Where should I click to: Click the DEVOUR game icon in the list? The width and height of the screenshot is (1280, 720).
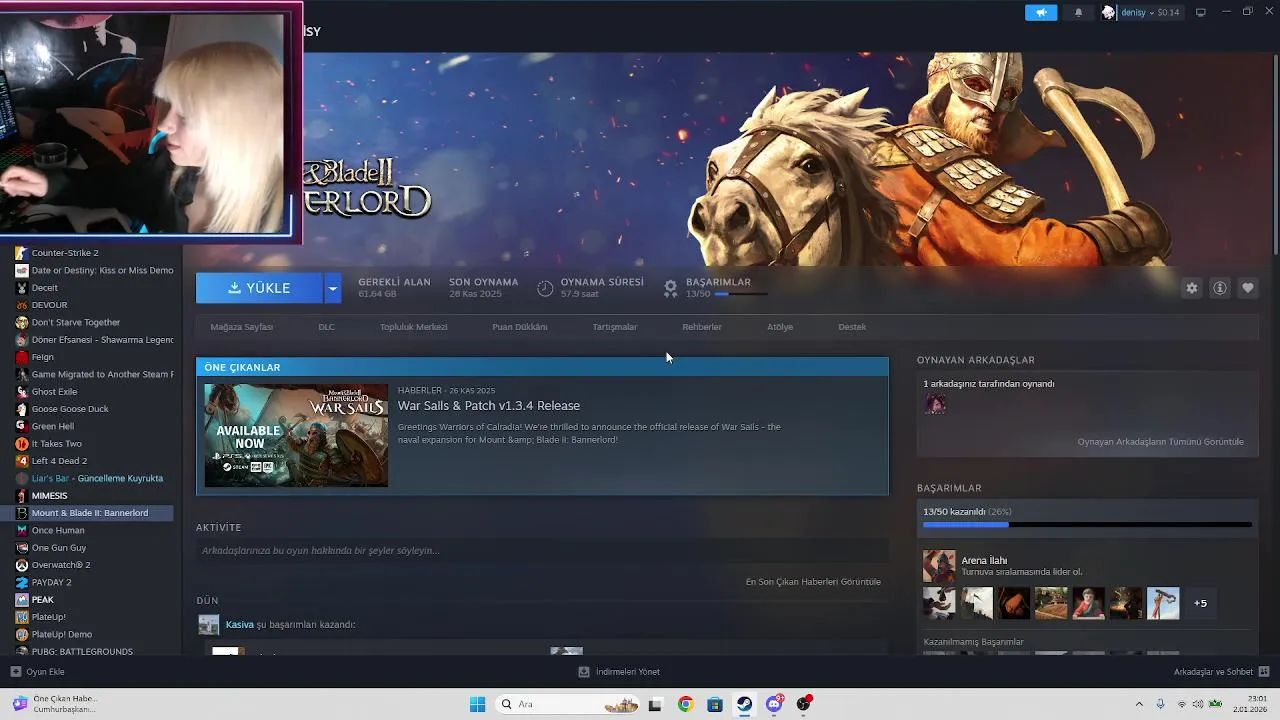[22, 305]
